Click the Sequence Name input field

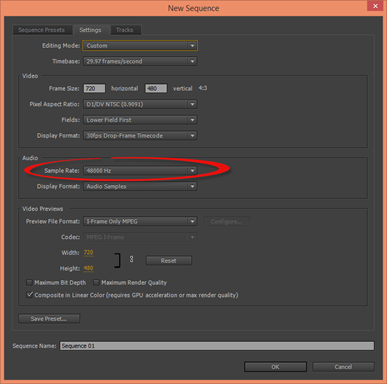tap(217, 346)
